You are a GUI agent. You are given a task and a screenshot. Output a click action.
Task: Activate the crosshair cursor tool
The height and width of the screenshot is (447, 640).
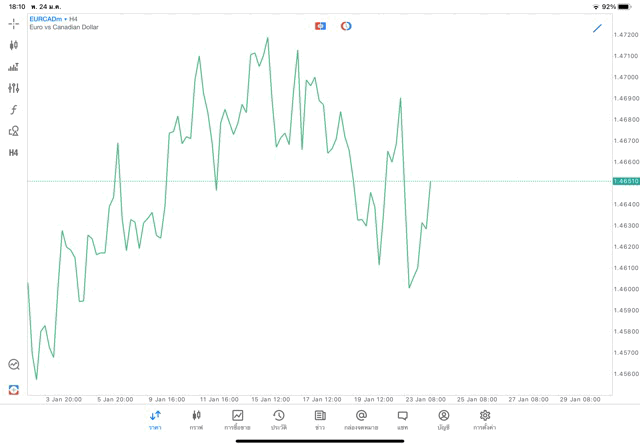click(x=13, y=23)
